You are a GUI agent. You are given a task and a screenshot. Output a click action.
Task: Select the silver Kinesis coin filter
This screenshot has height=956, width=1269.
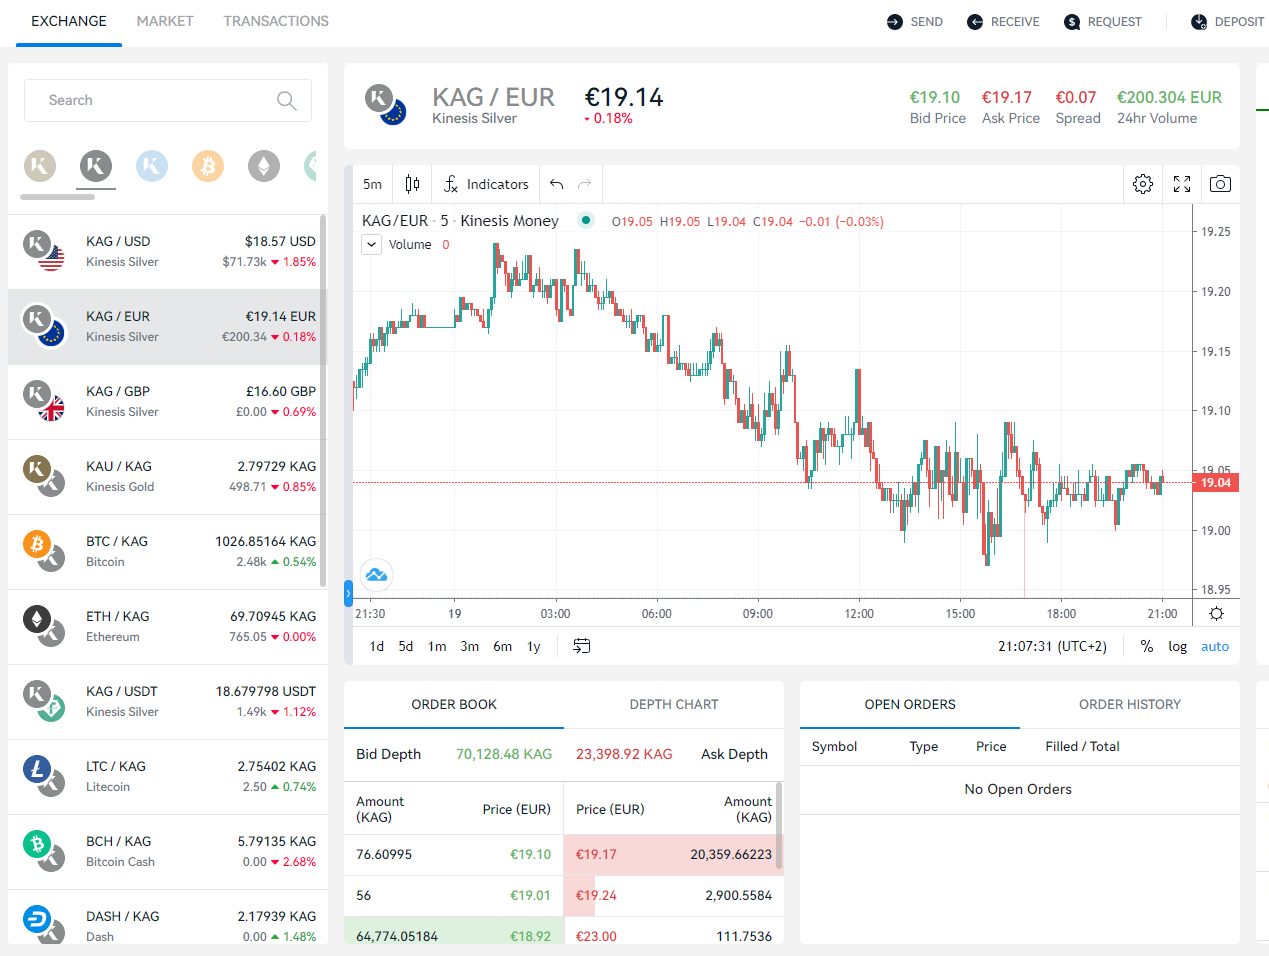coord(96,166)
